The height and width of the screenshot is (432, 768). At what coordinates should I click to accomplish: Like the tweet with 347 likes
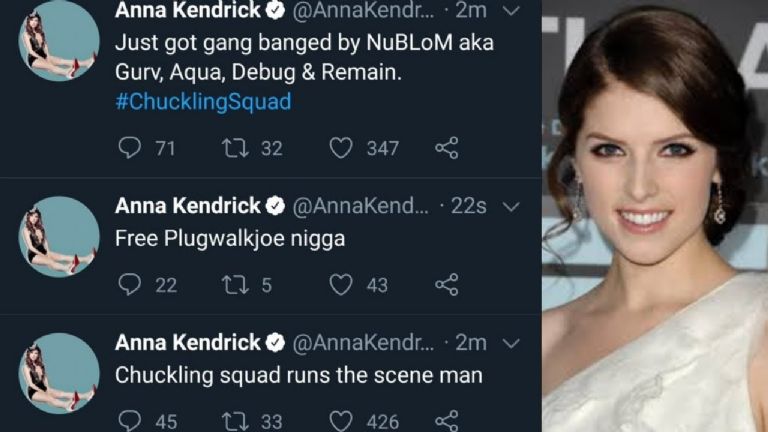tap(341, 148)
